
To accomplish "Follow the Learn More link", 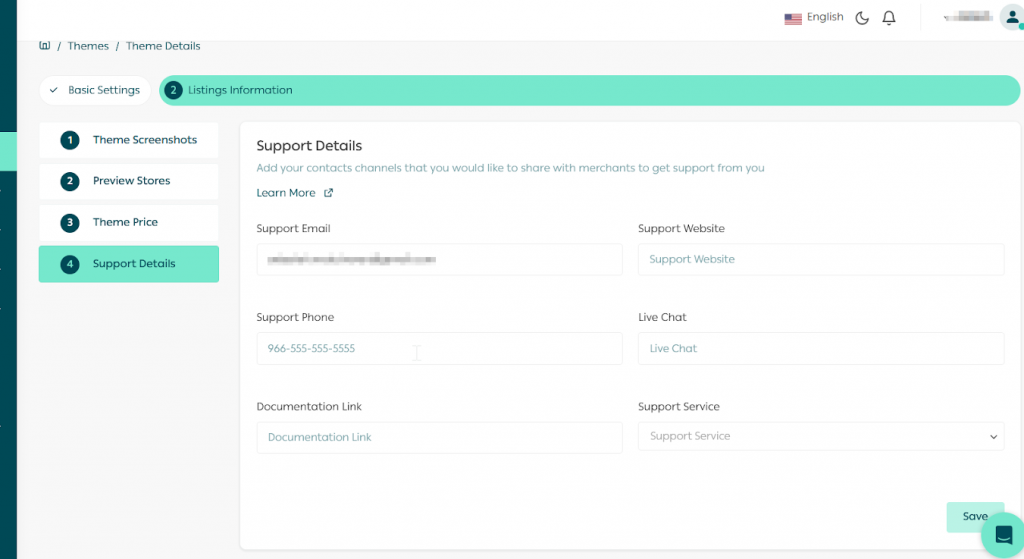I will click(286, 193).
